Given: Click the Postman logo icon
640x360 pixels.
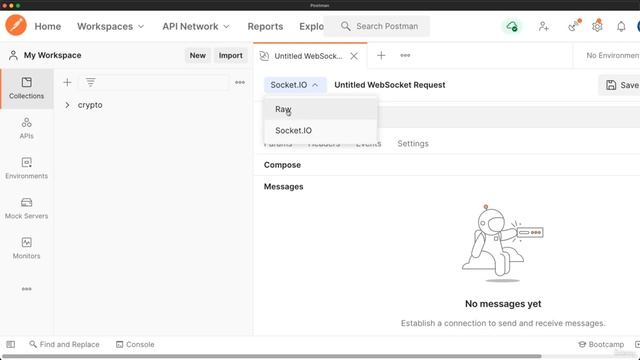Looking at the screenshot, I should point(16,25).
